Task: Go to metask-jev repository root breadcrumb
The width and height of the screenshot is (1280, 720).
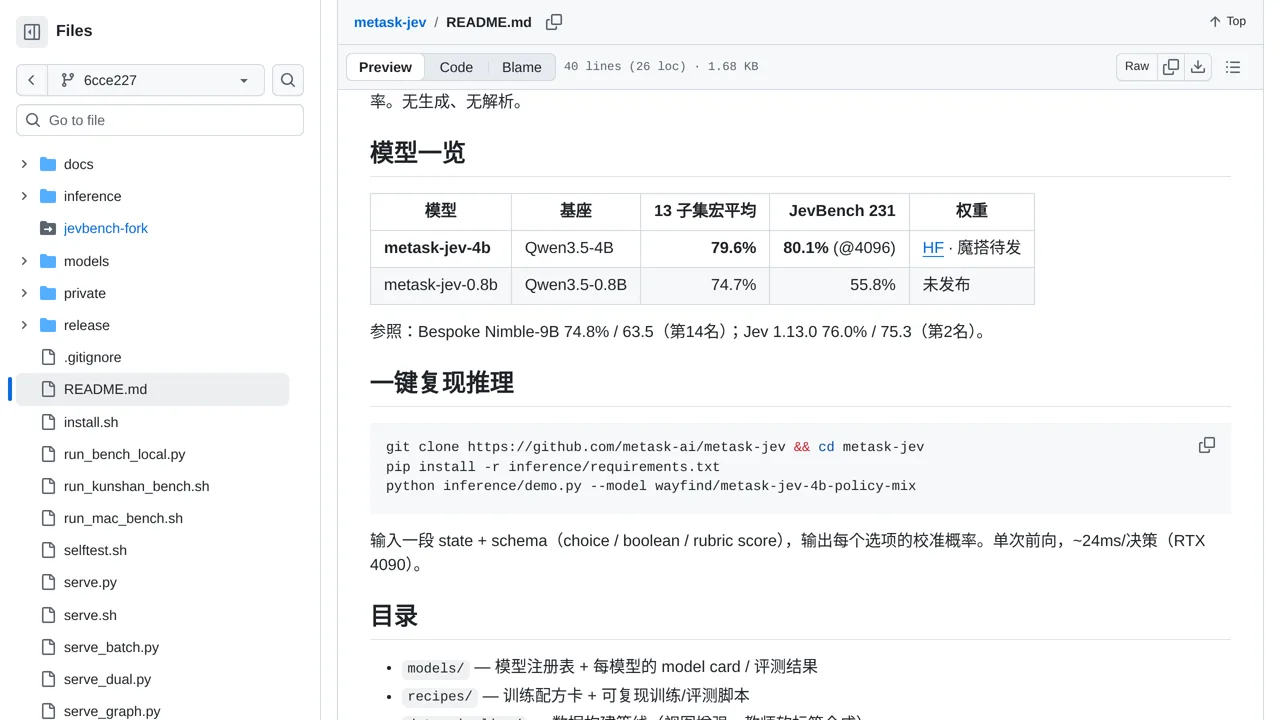Action: pyautogui.click(x=390, y=22)
